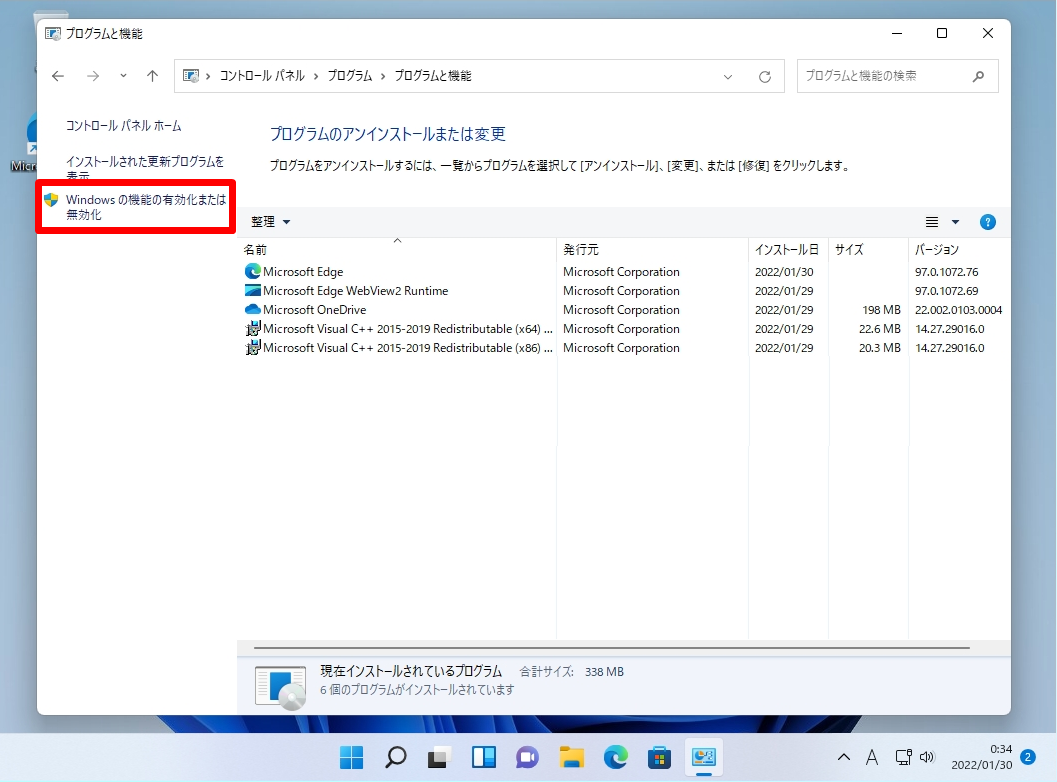Click the OneDrive cloud icon

253,309
